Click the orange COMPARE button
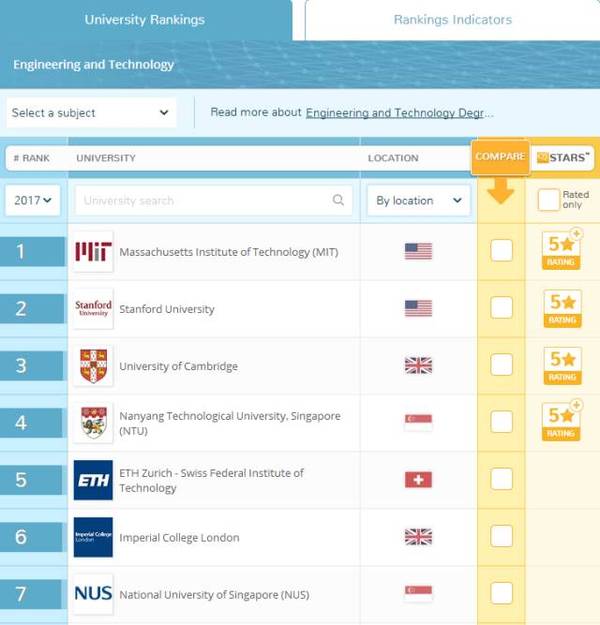 [x=500, y=157]
